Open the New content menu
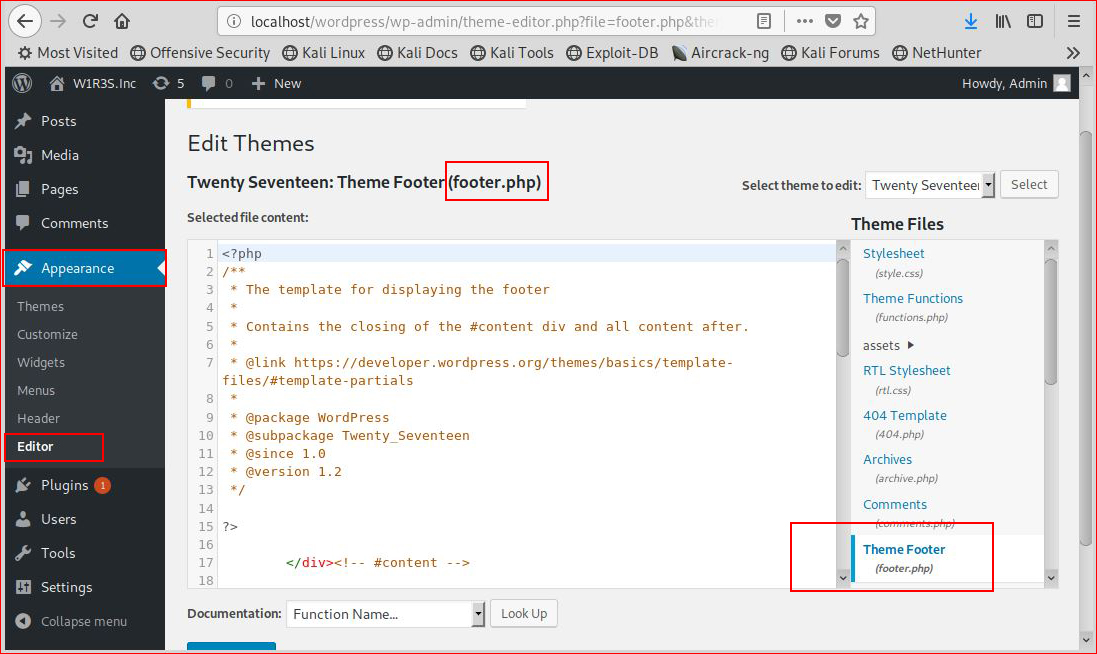1097x654 pixels. coord(276,83)
